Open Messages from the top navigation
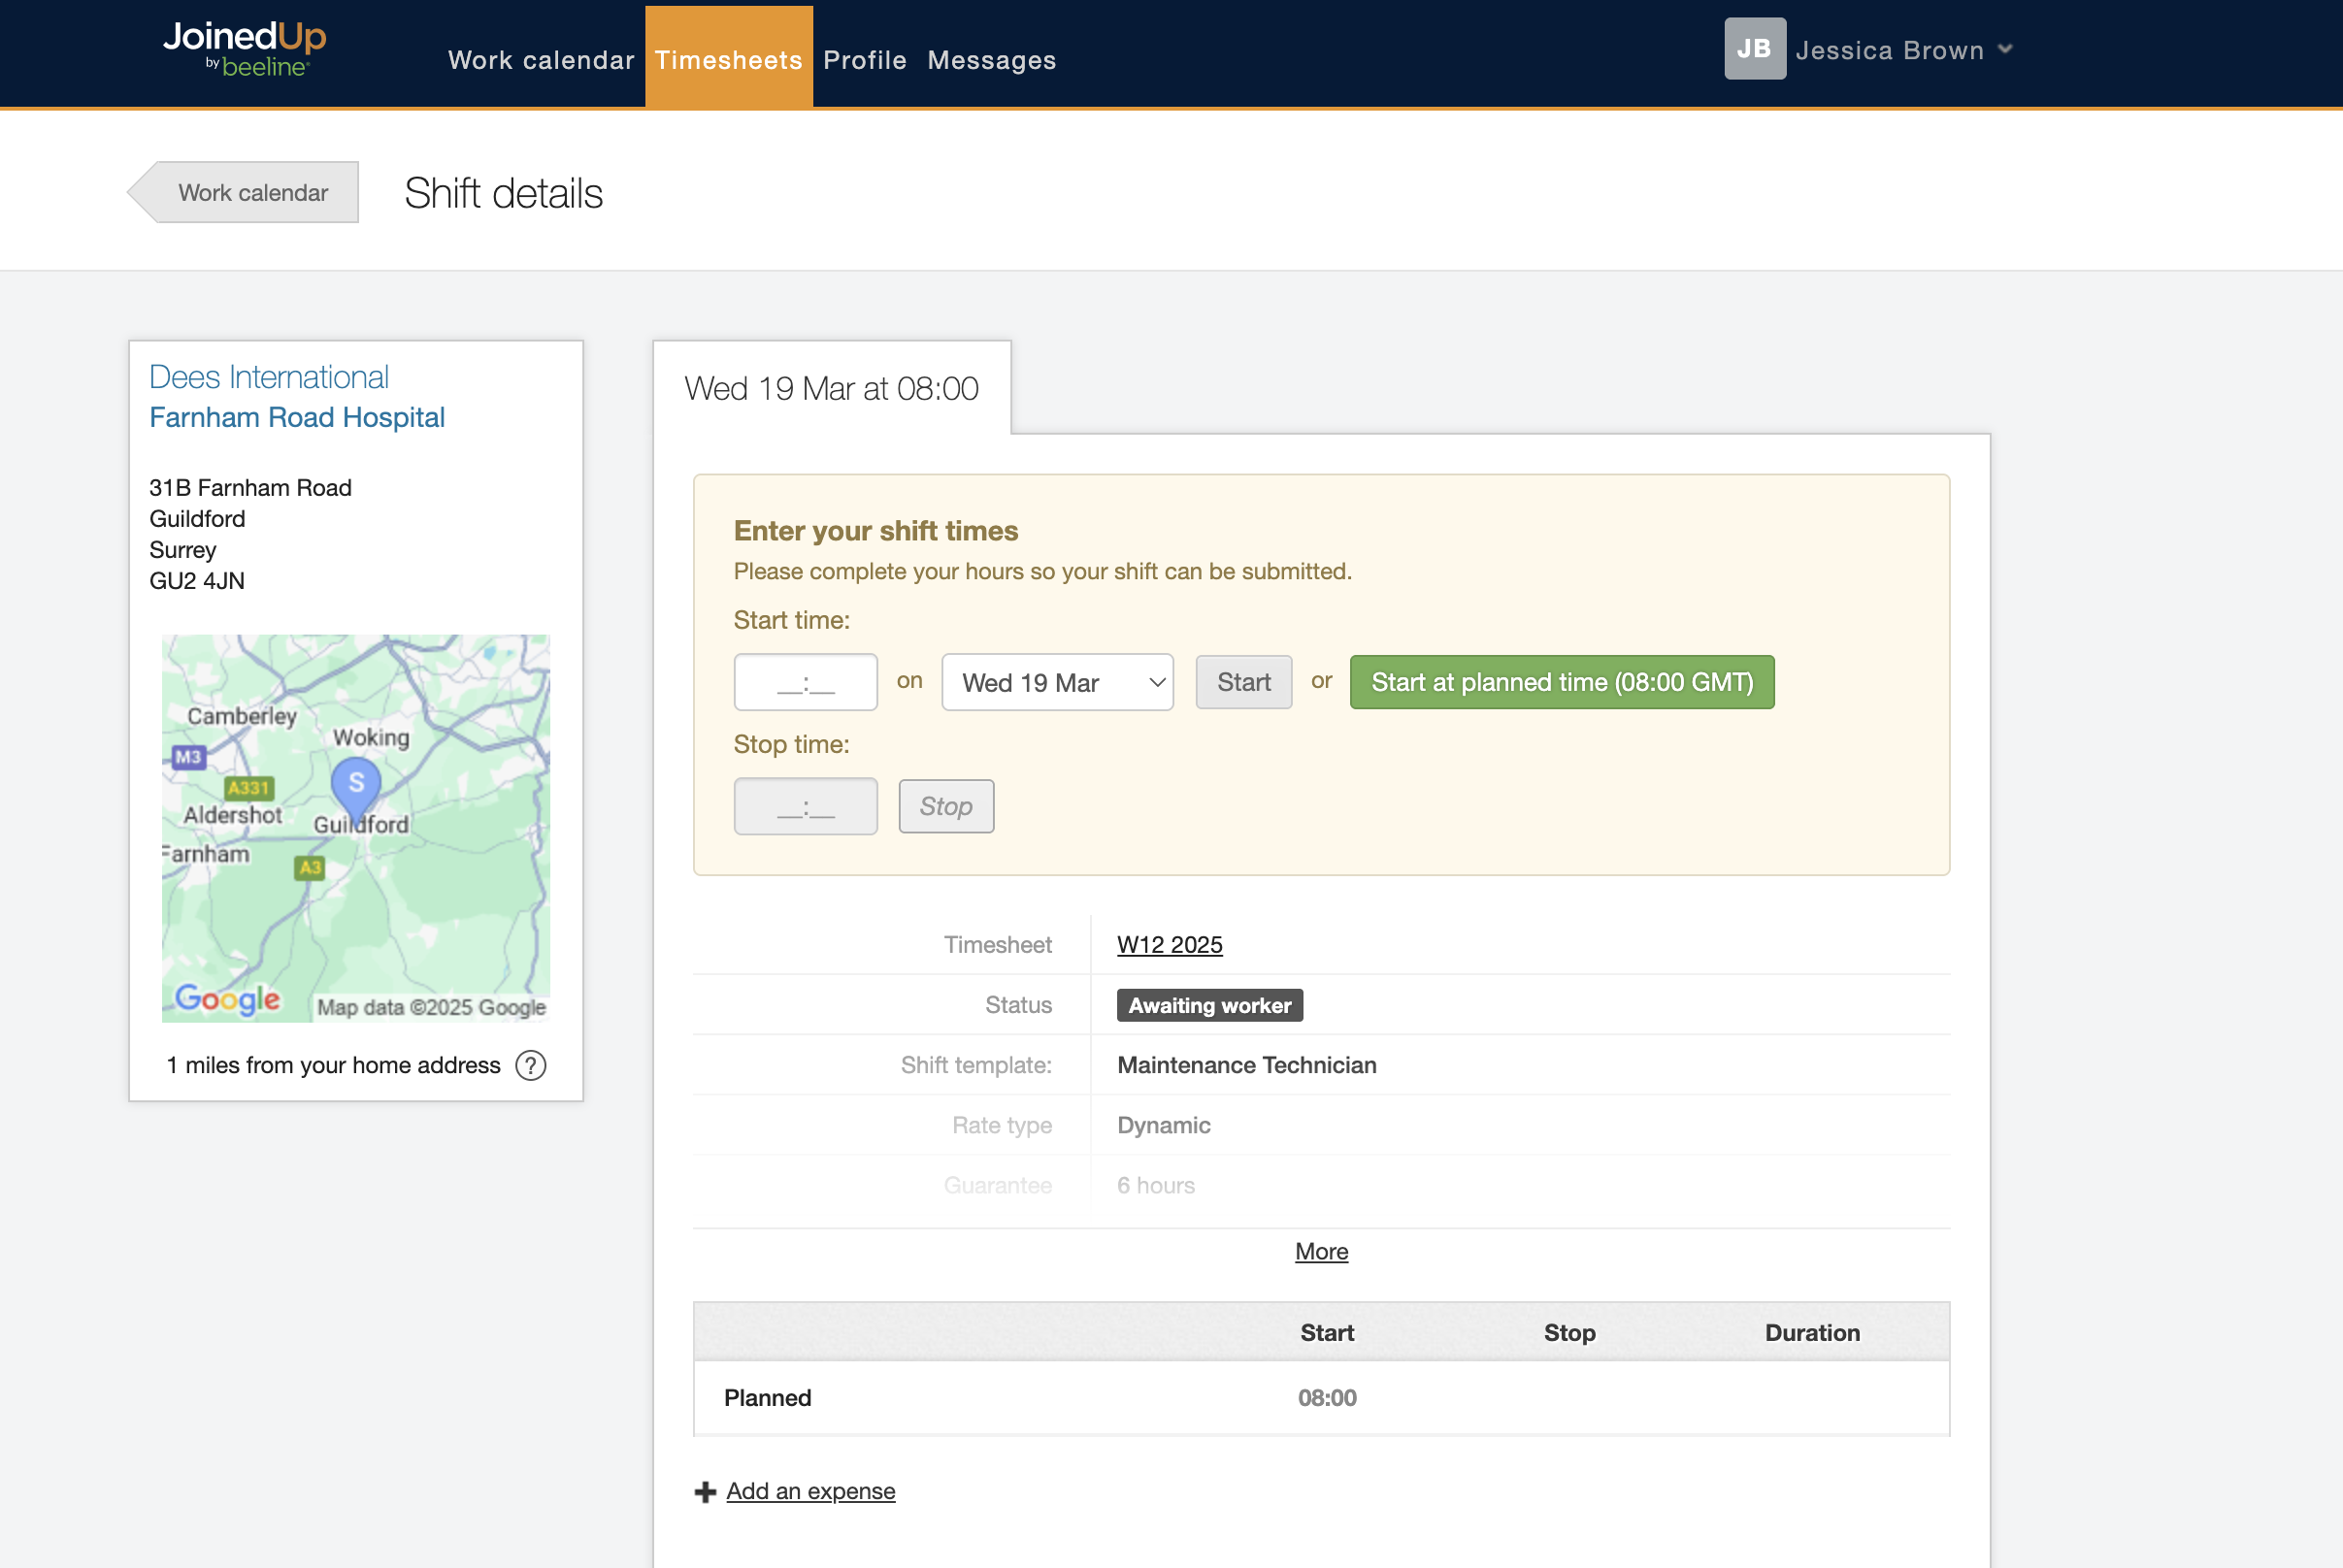 [x=991, y=60]
